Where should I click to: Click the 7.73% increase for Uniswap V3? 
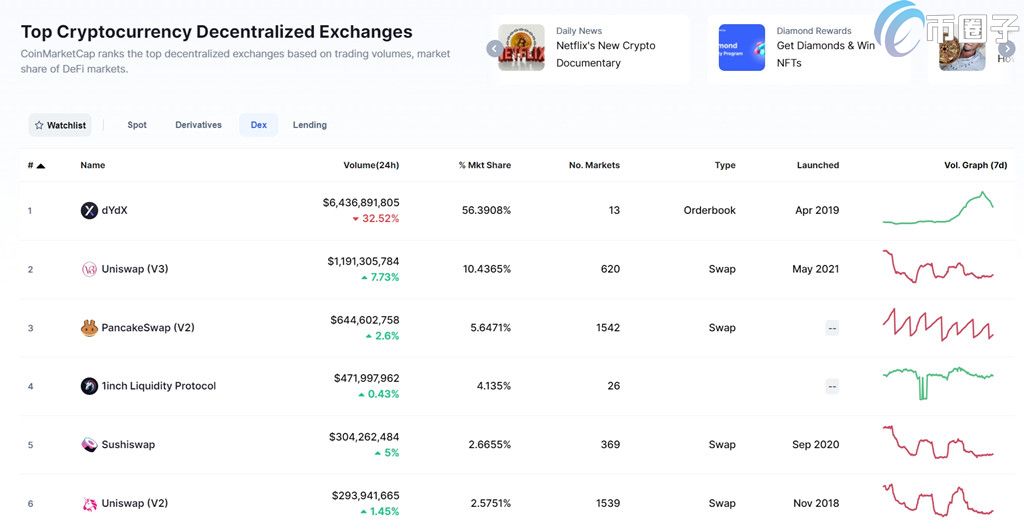point(380,277)
